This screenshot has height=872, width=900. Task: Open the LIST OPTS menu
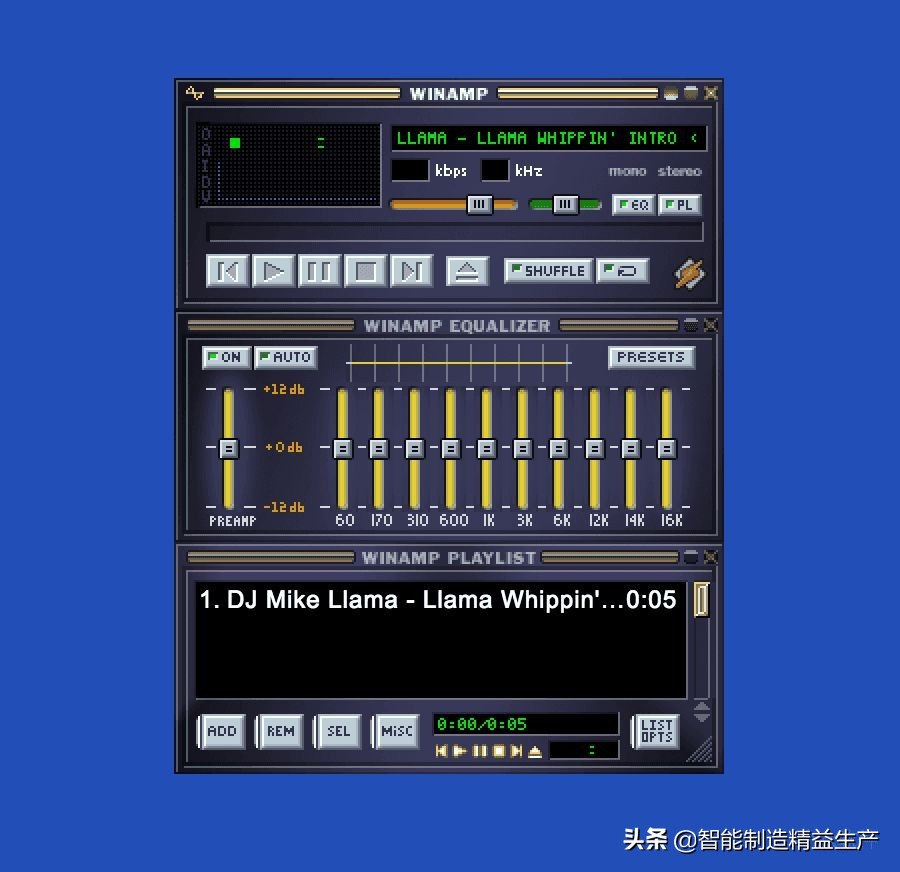point(656,731)
